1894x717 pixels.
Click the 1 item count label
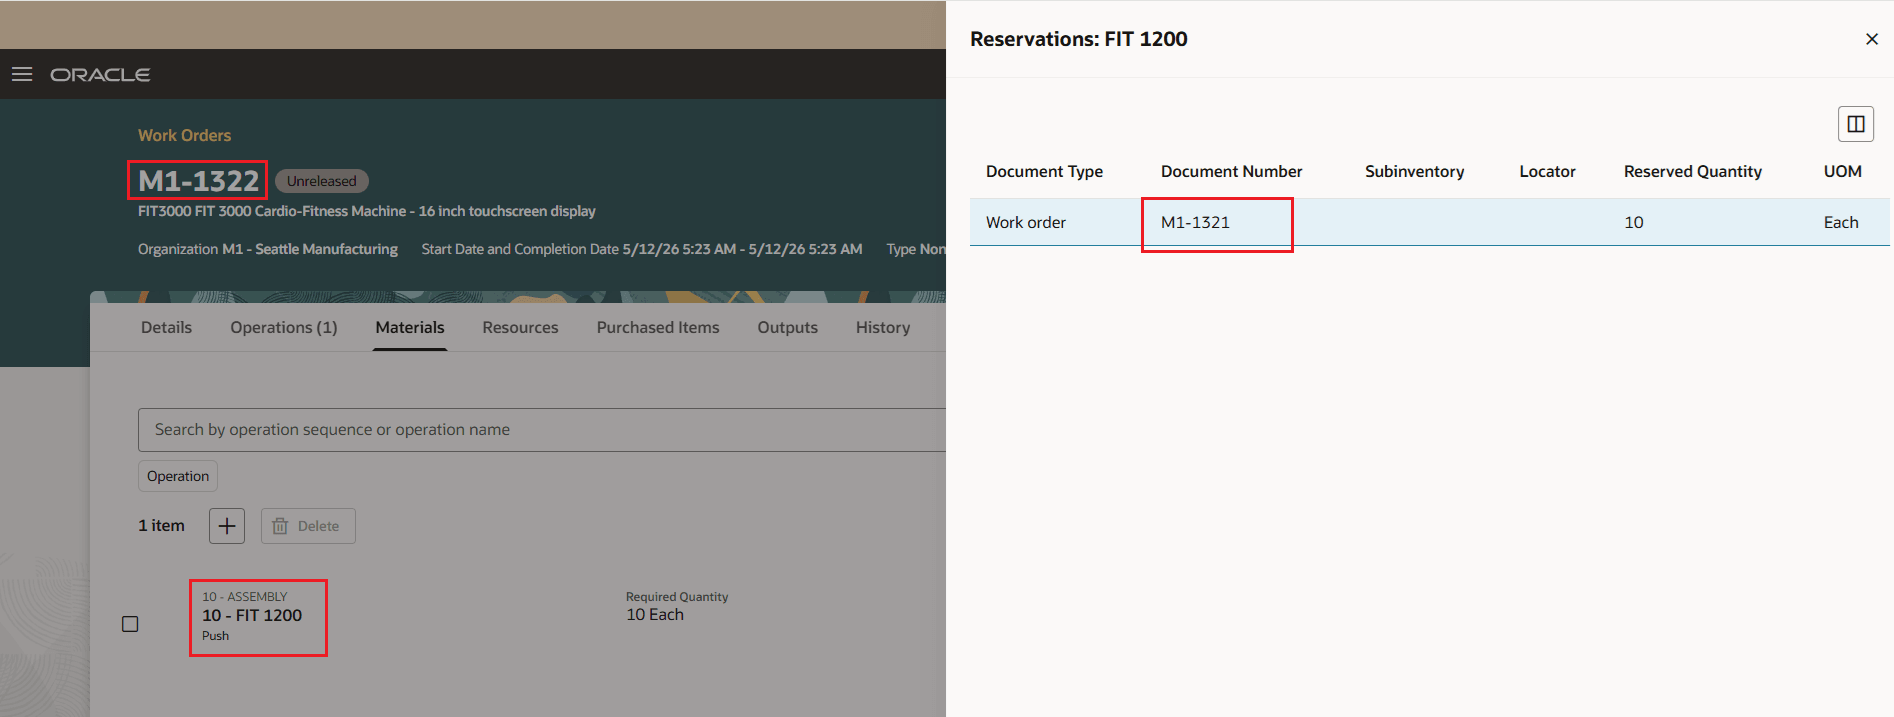[x=161, y=526]
